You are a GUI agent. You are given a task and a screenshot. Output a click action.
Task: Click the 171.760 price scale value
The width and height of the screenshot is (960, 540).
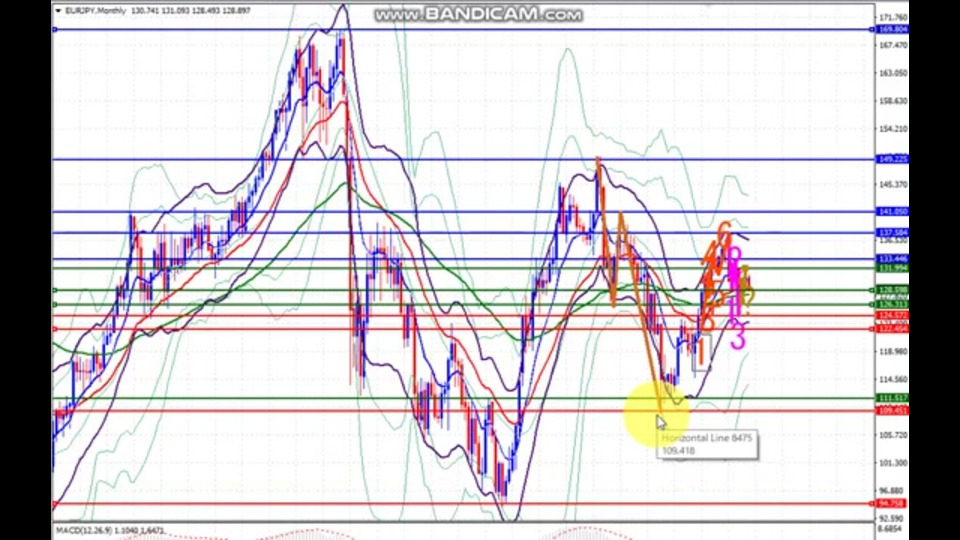(893, 17)
